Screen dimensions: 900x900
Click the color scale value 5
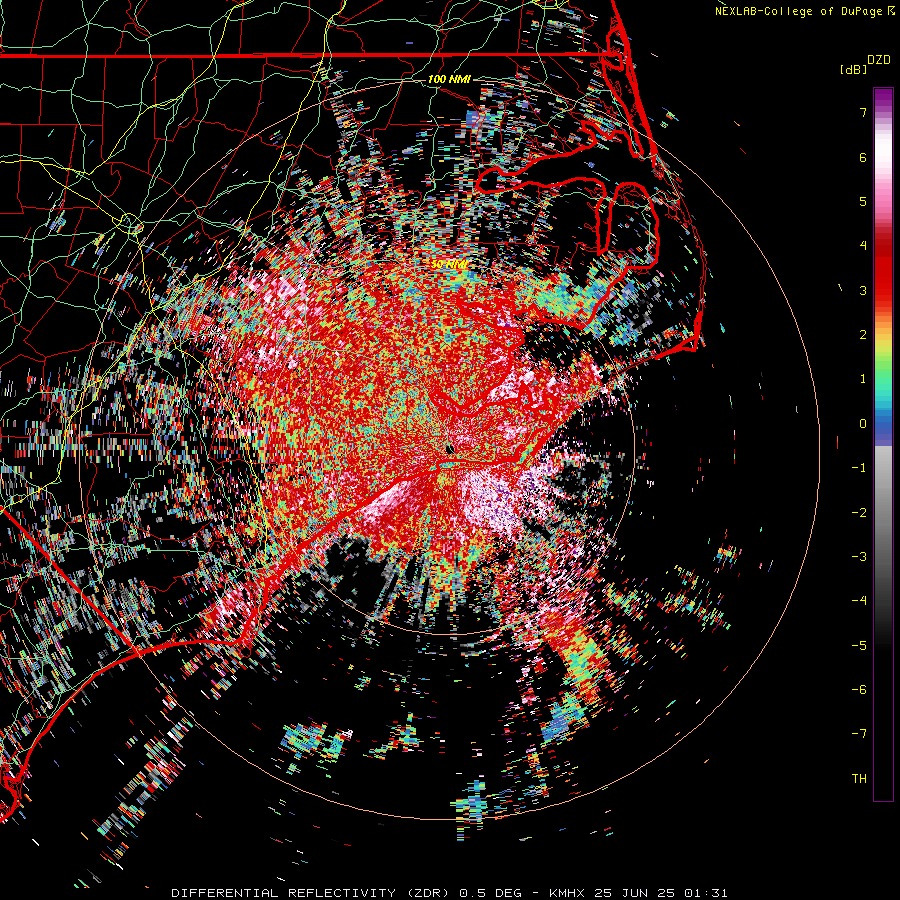pos(863,201)
